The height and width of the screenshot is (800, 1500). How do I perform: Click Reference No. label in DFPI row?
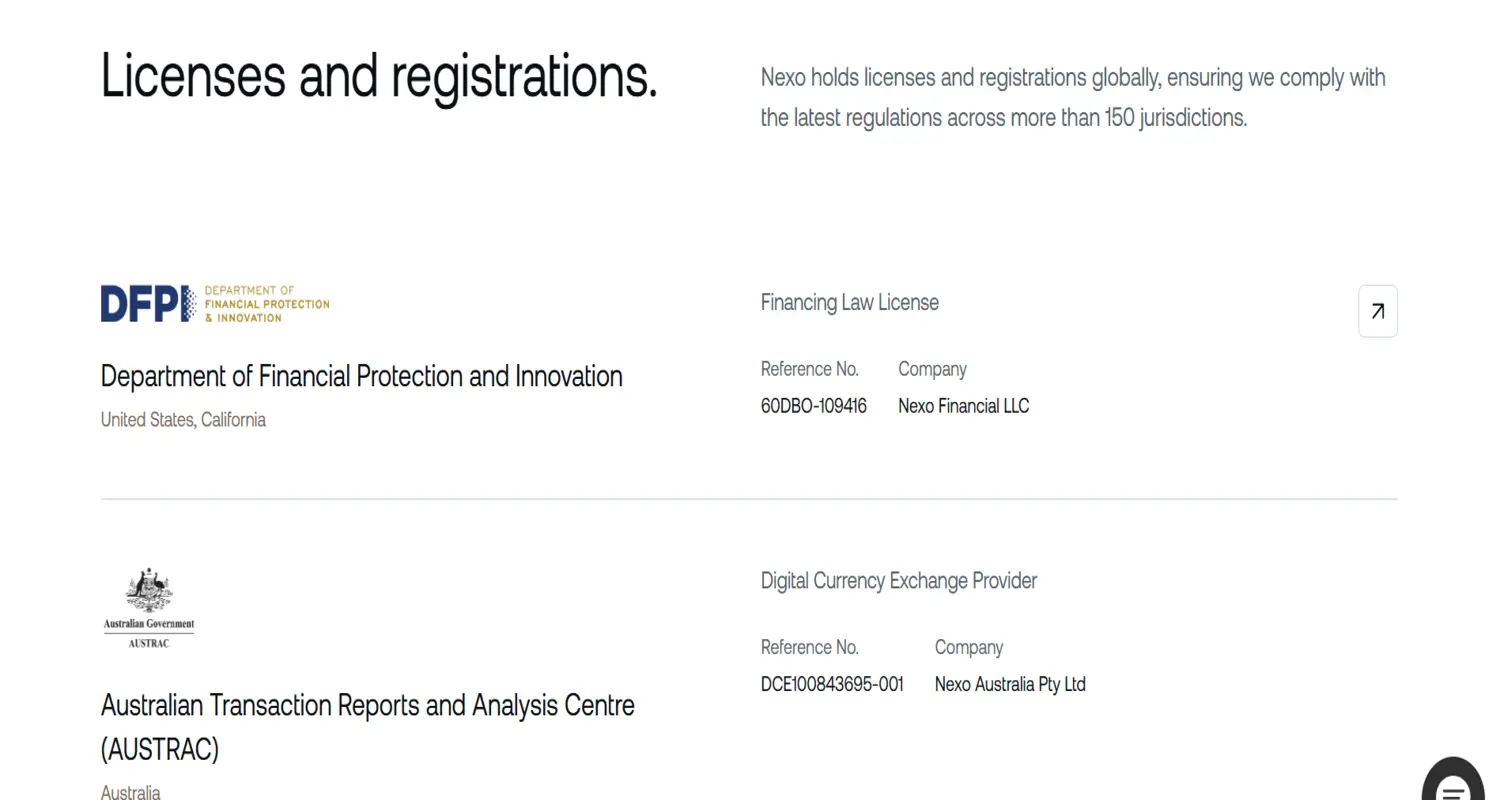[x=809, y=369]
